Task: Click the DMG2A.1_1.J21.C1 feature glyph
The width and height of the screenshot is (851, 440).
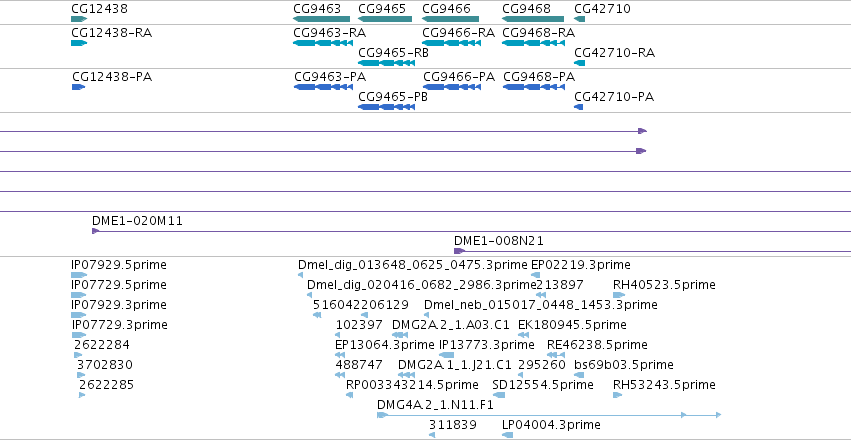Action: 407,375
